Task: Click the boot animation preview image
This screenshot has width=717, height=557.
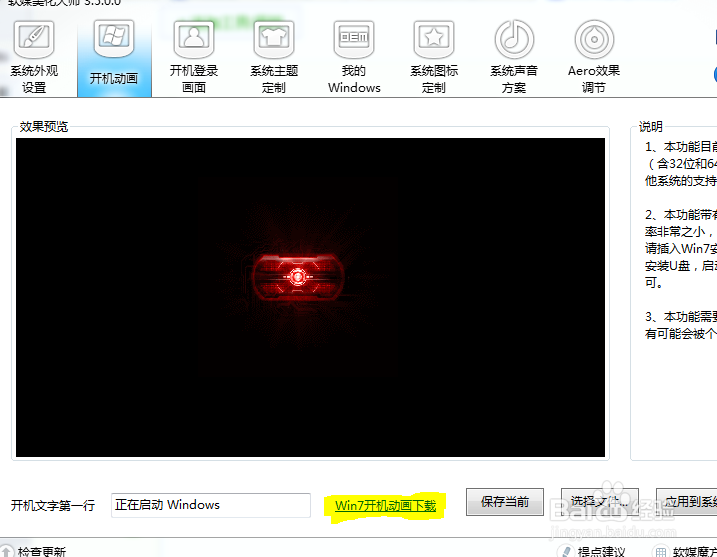Action: tap(310, 297)
